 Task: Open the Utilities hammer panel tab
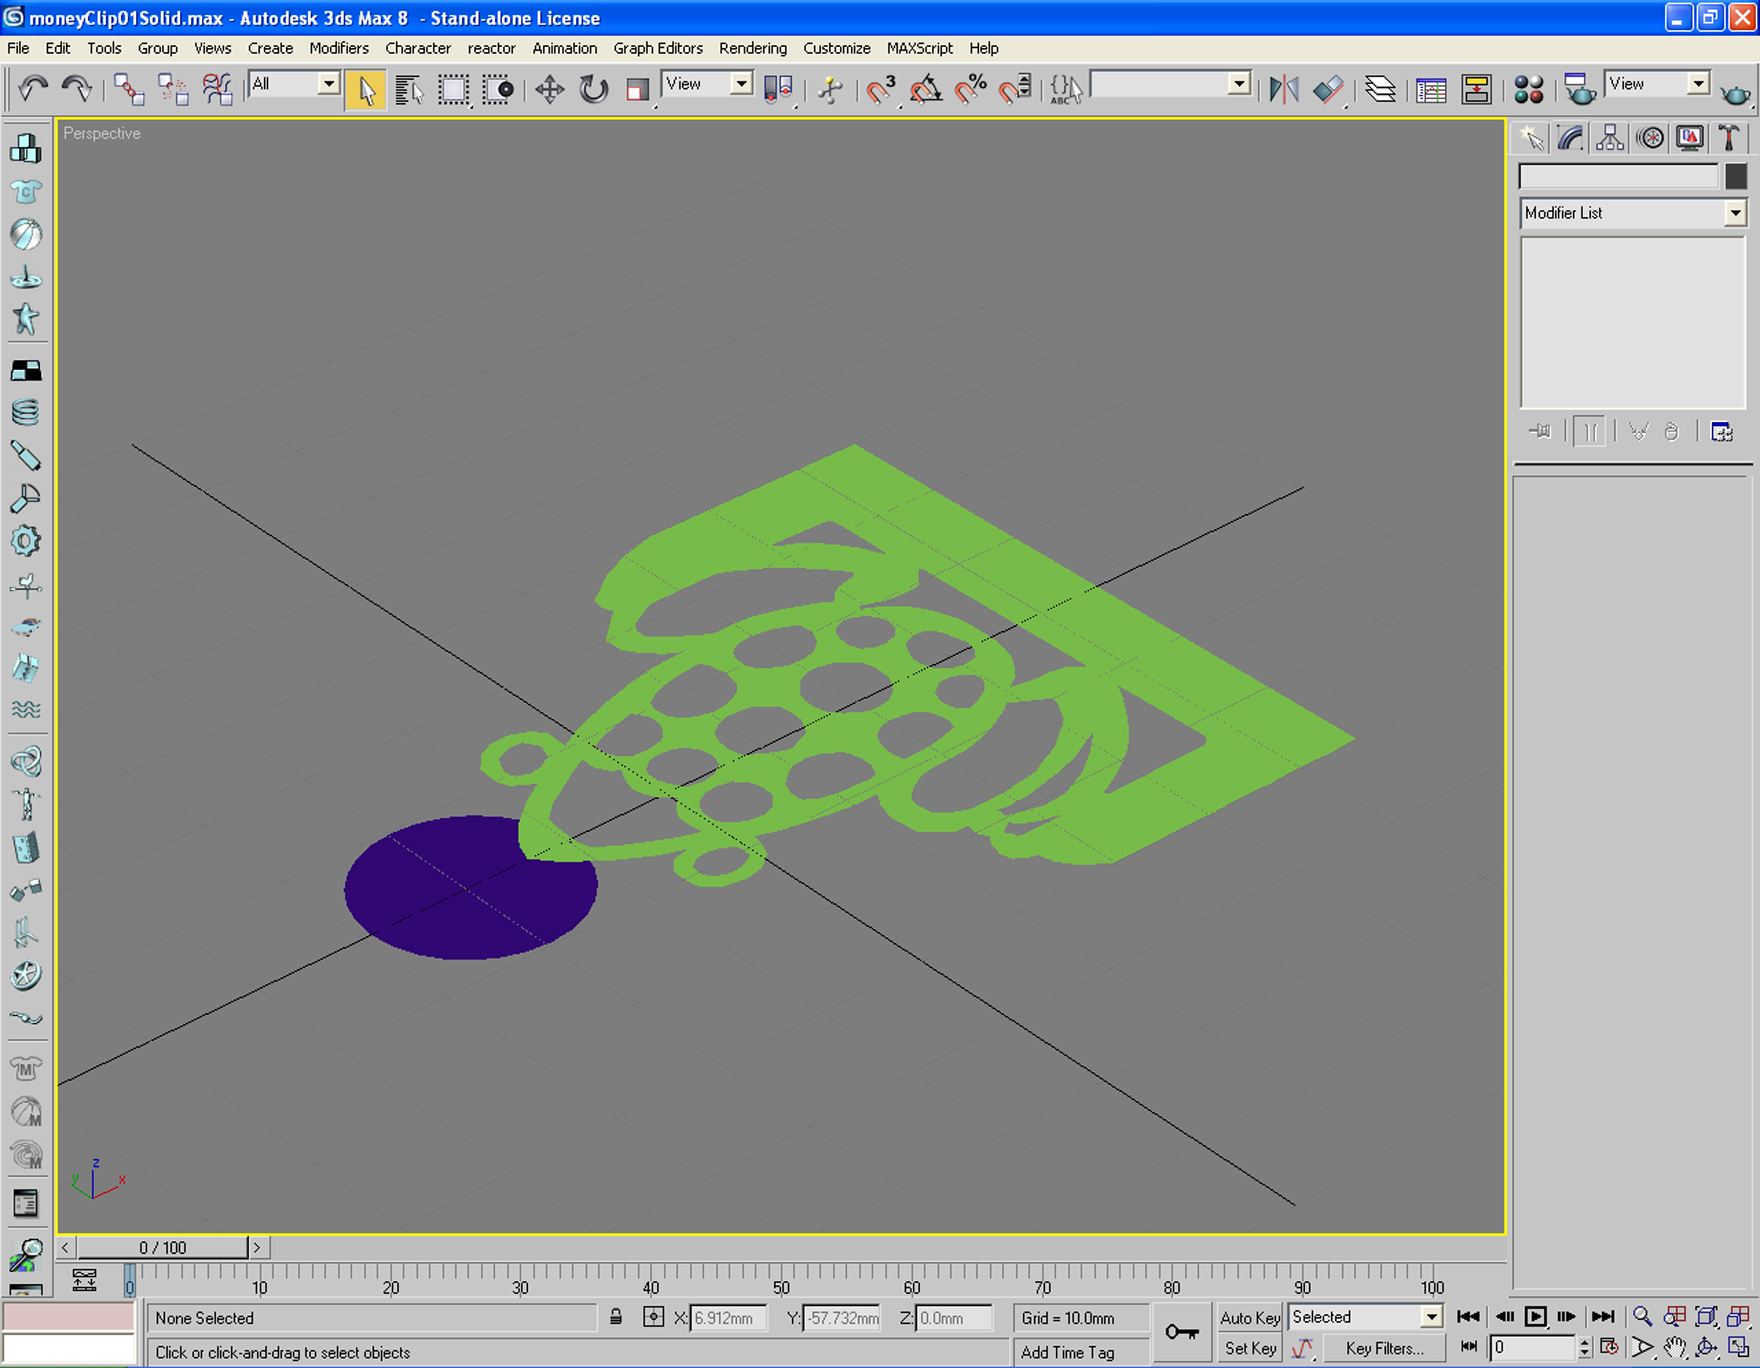click(1729, 138)
